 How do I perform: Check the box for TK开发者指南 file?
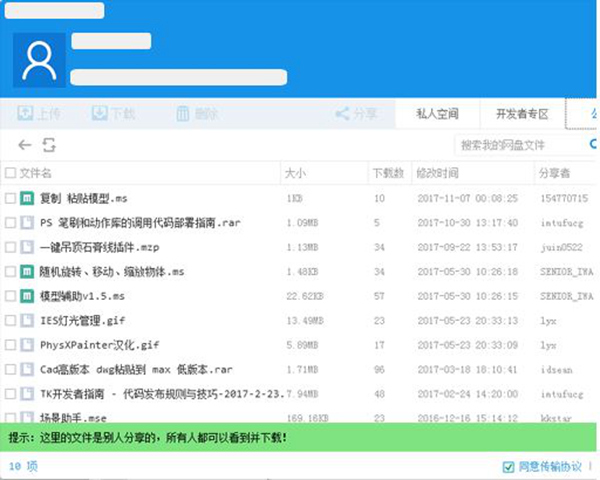coord(10,394)
